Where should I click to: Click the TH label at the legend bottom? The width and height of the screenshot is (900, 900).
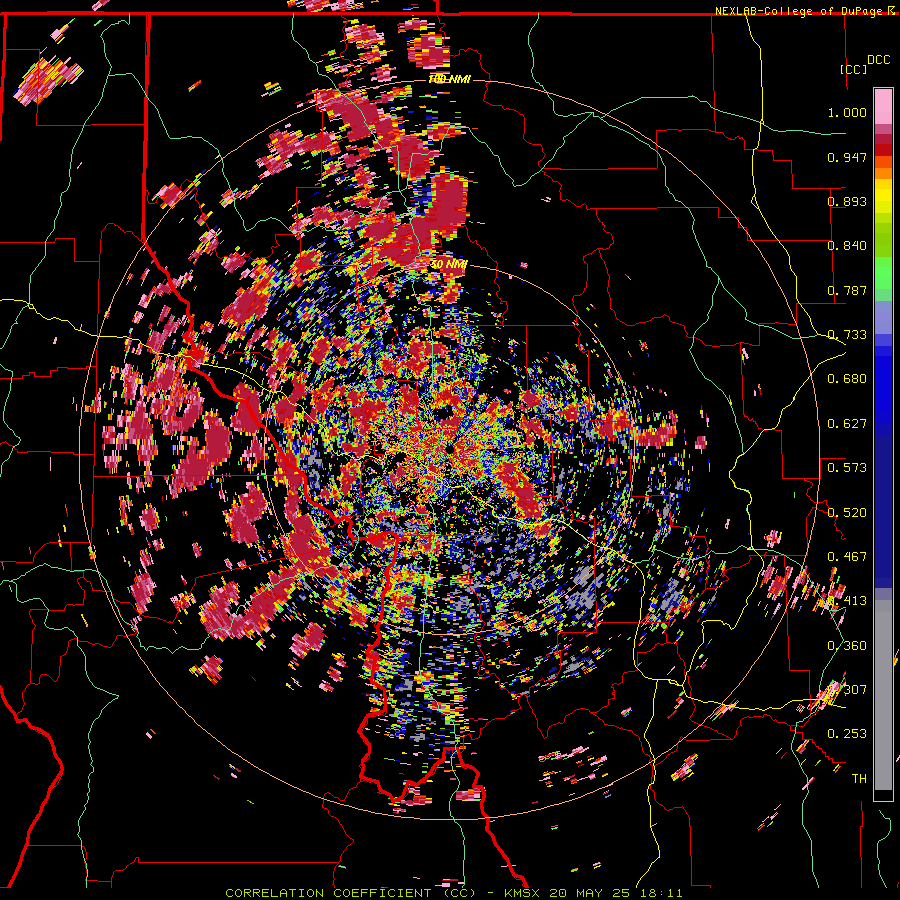coord(859,779)
